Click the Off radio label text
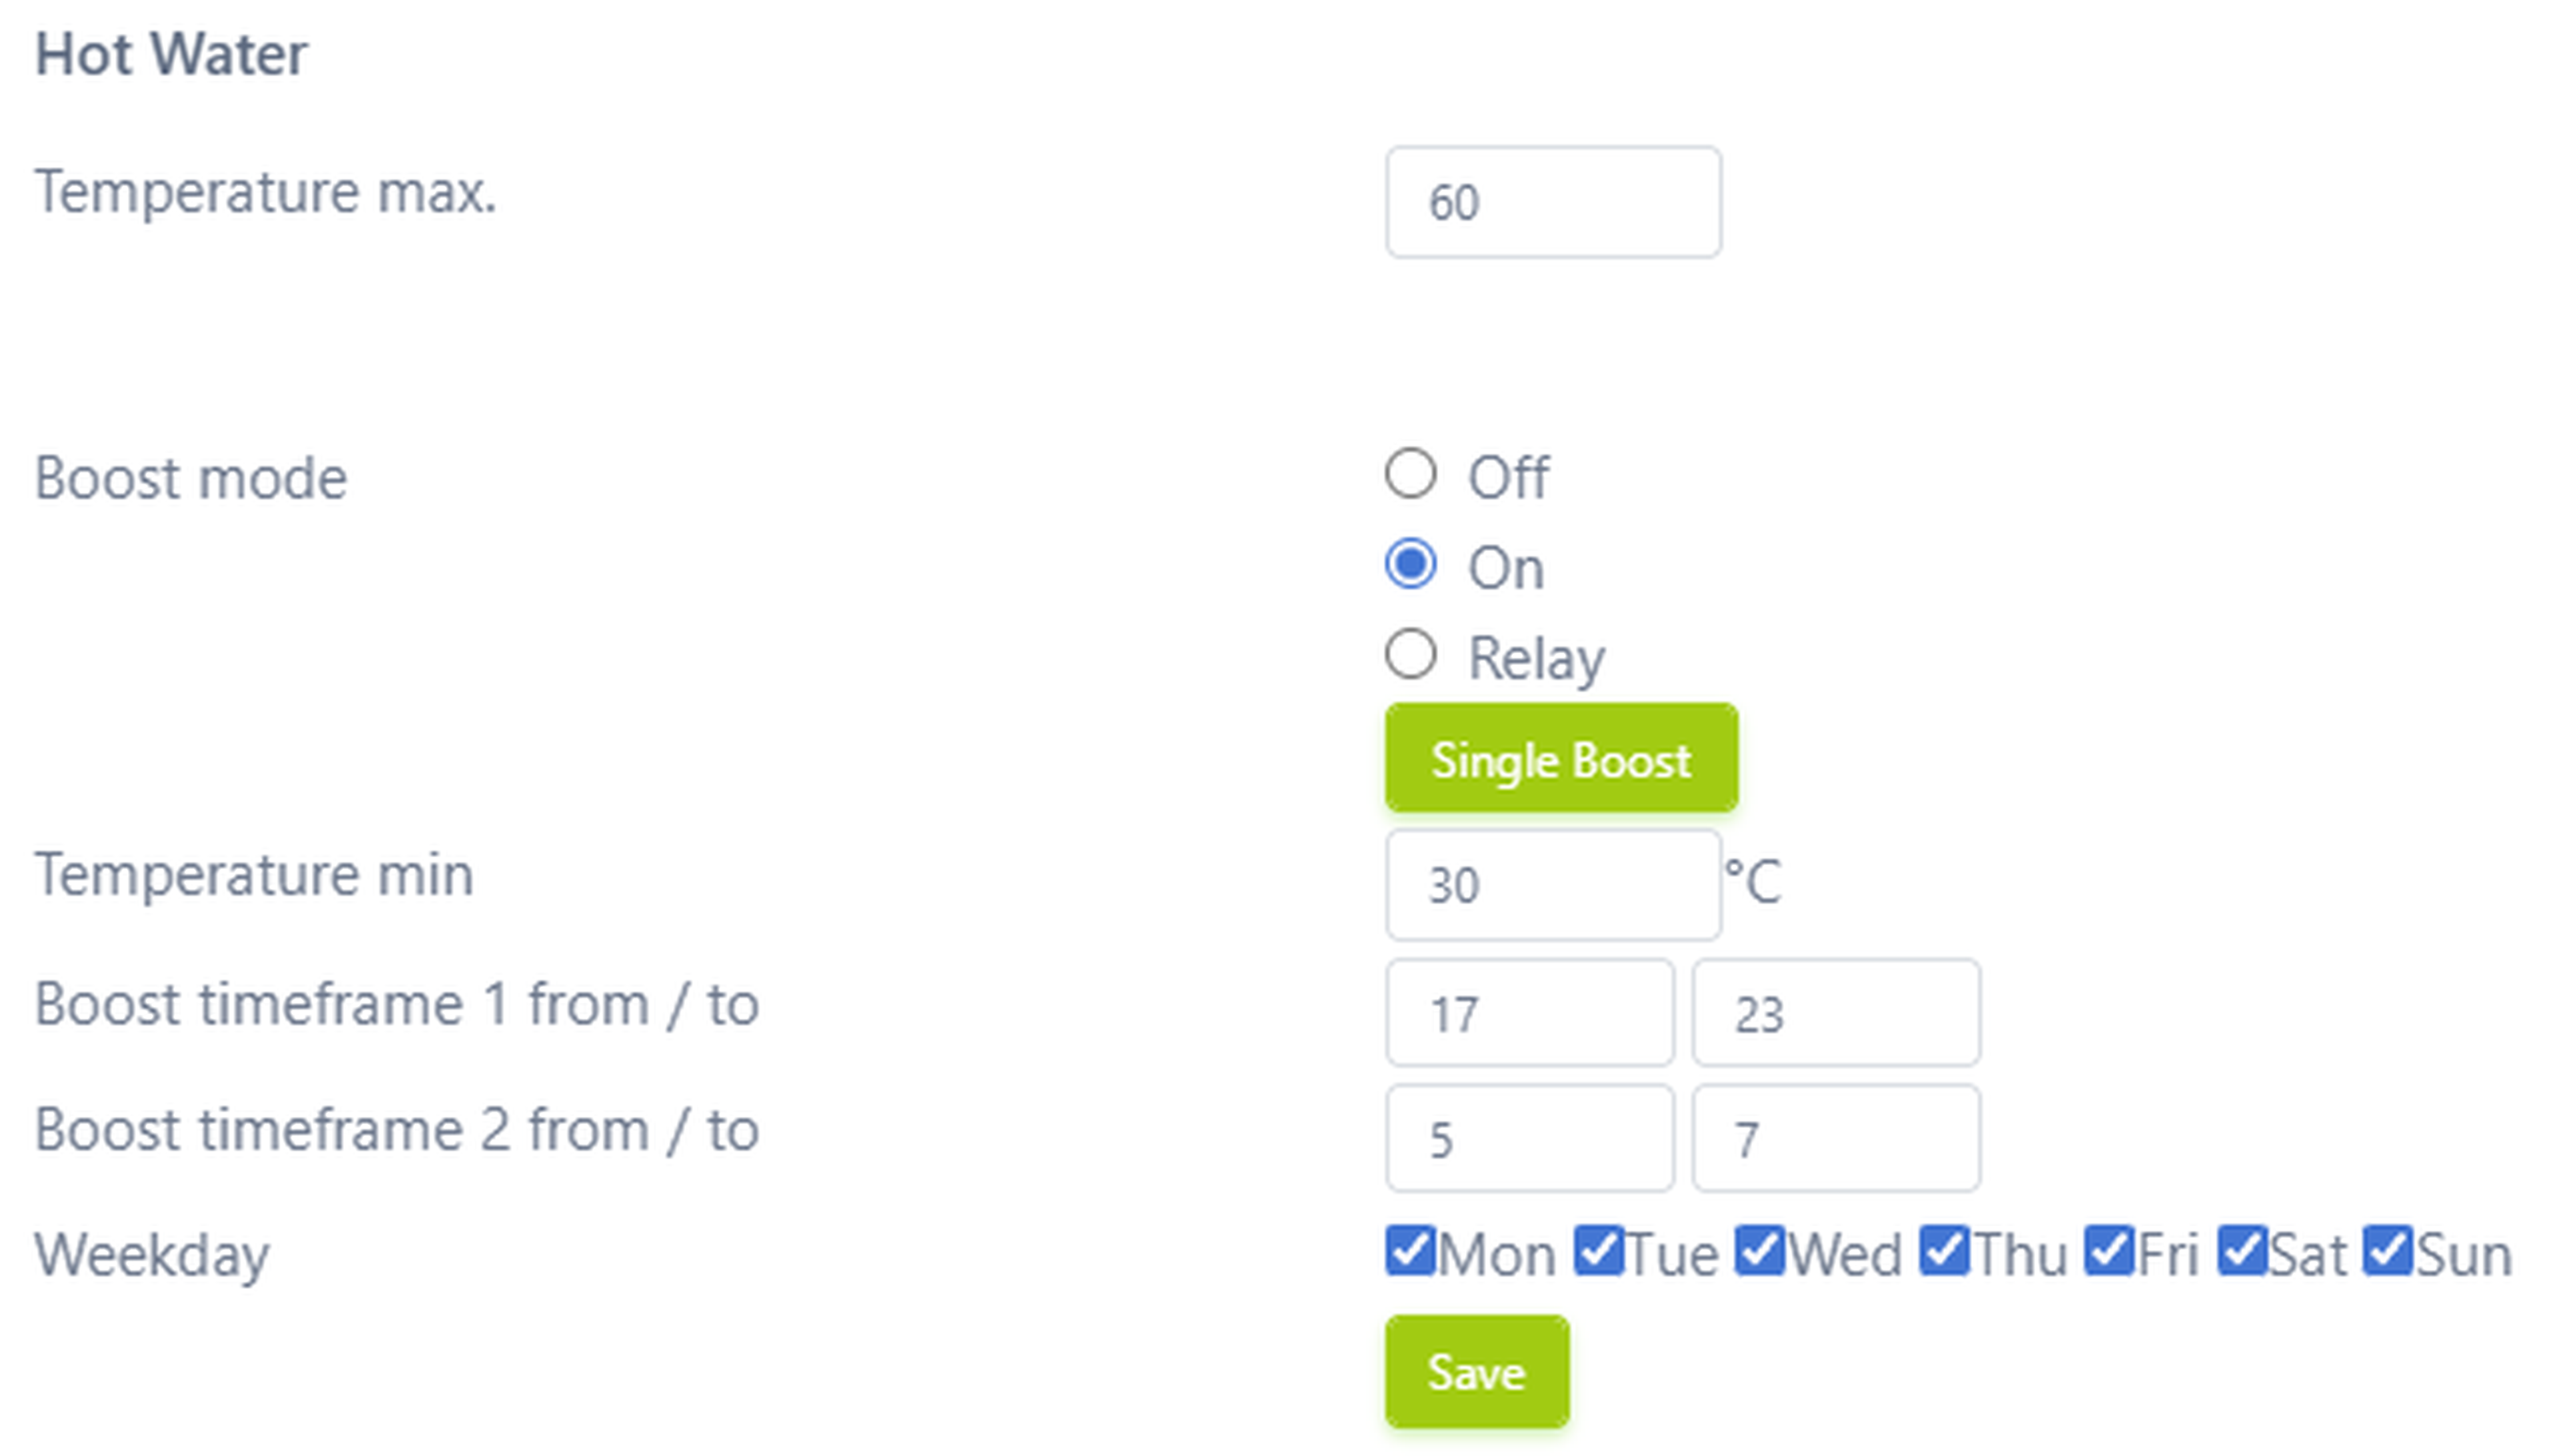 coord(1508,477)
